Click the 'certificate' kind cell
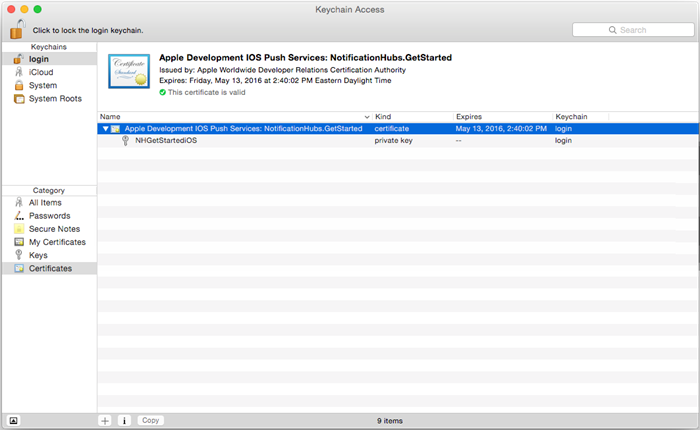Viewport: 700px width, 430px height. click(392, 129)
